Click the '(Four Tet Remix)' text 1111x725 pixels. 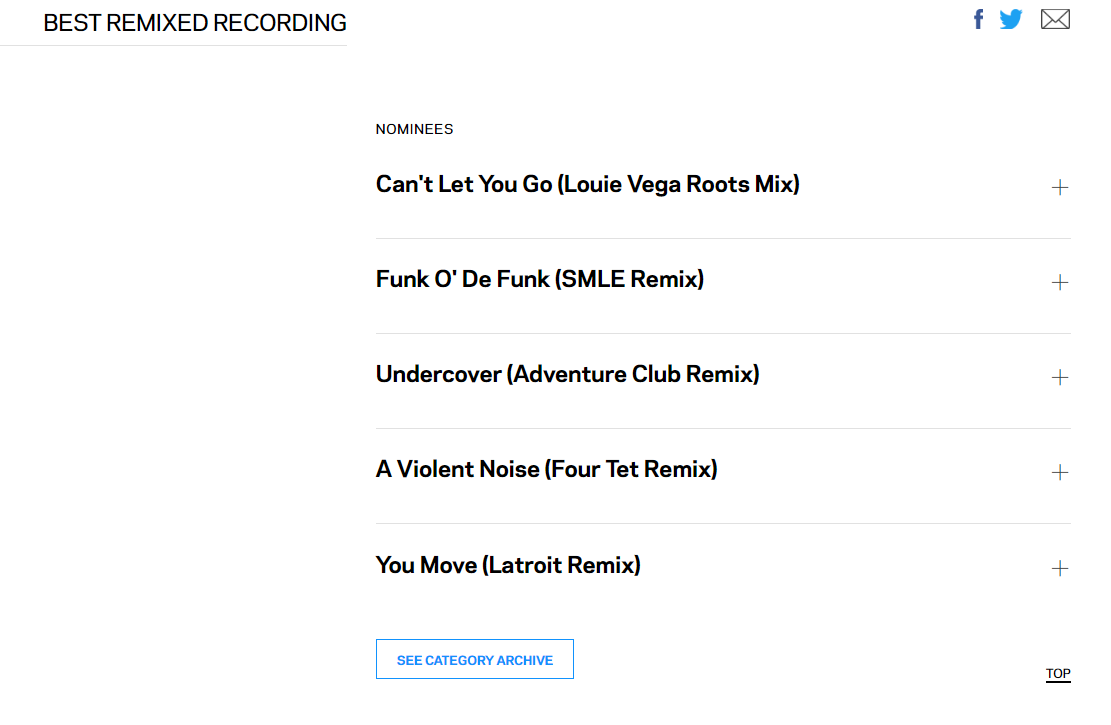(632, 469)
